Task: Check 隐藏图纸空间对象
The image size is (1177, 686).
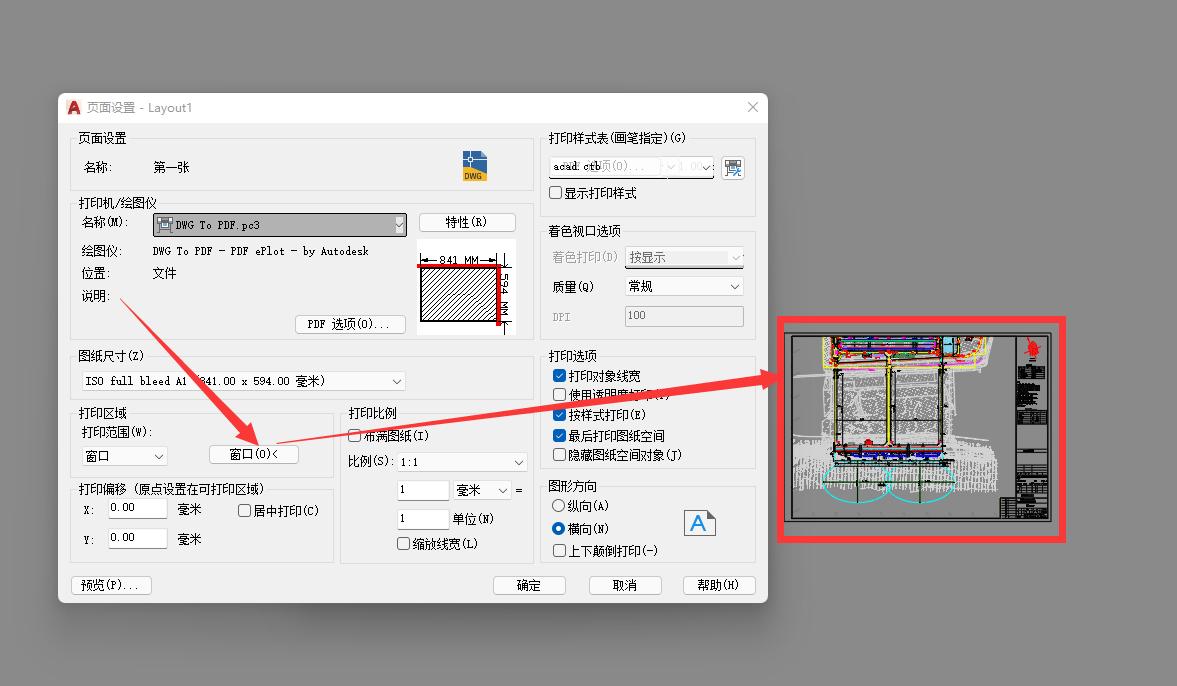Action: coord(560,455)
